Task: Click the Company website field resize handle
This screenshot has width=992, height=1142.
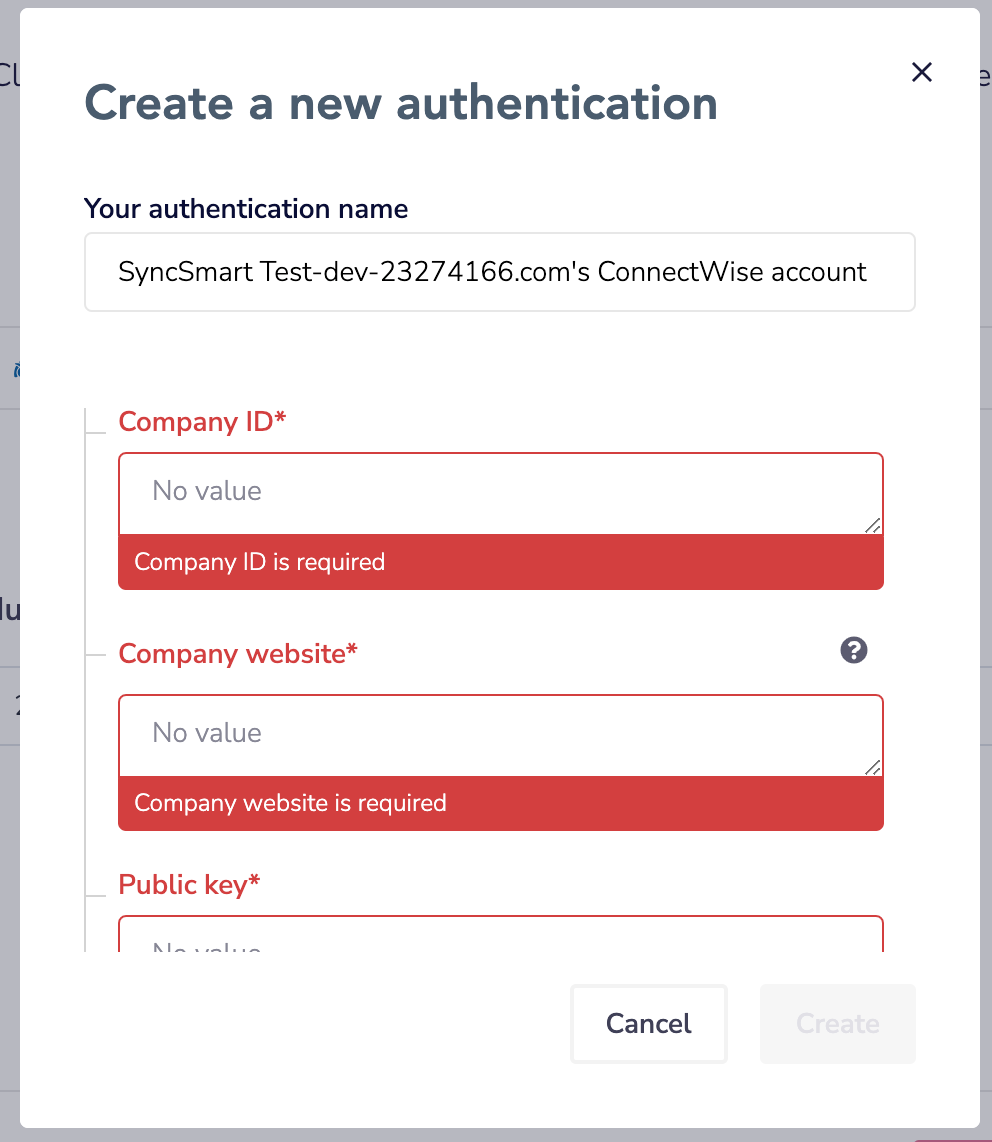Action: (872, 767)
